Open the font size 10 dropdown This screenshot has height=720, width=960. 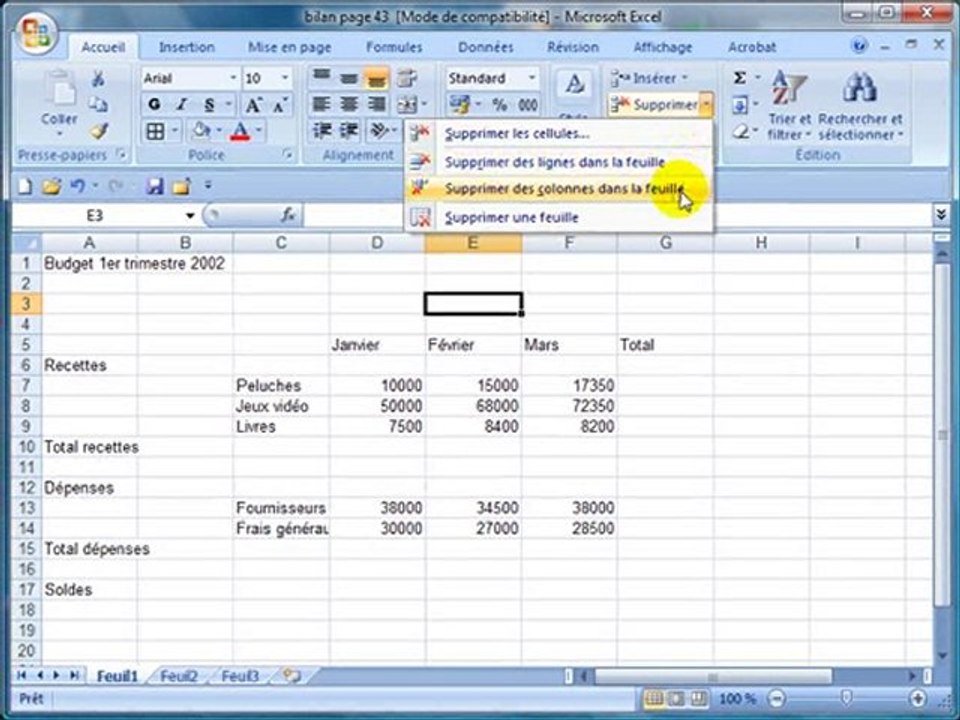(285, 78)
